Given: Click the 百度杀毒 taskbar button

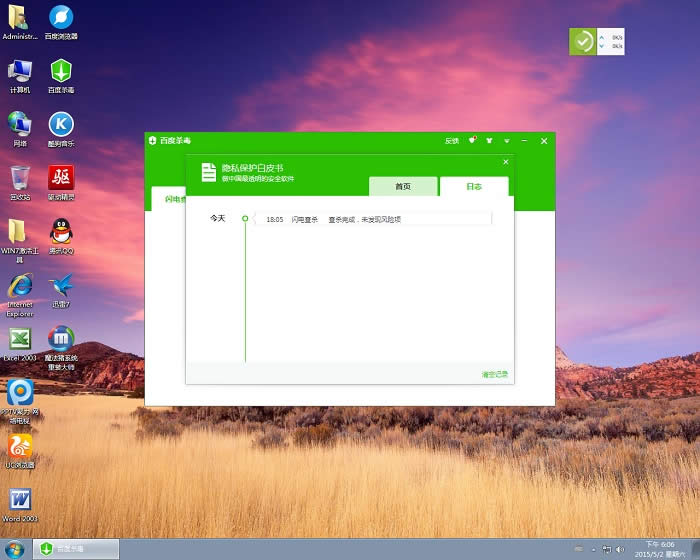Looking at the screenshot, I should (76, 549).
